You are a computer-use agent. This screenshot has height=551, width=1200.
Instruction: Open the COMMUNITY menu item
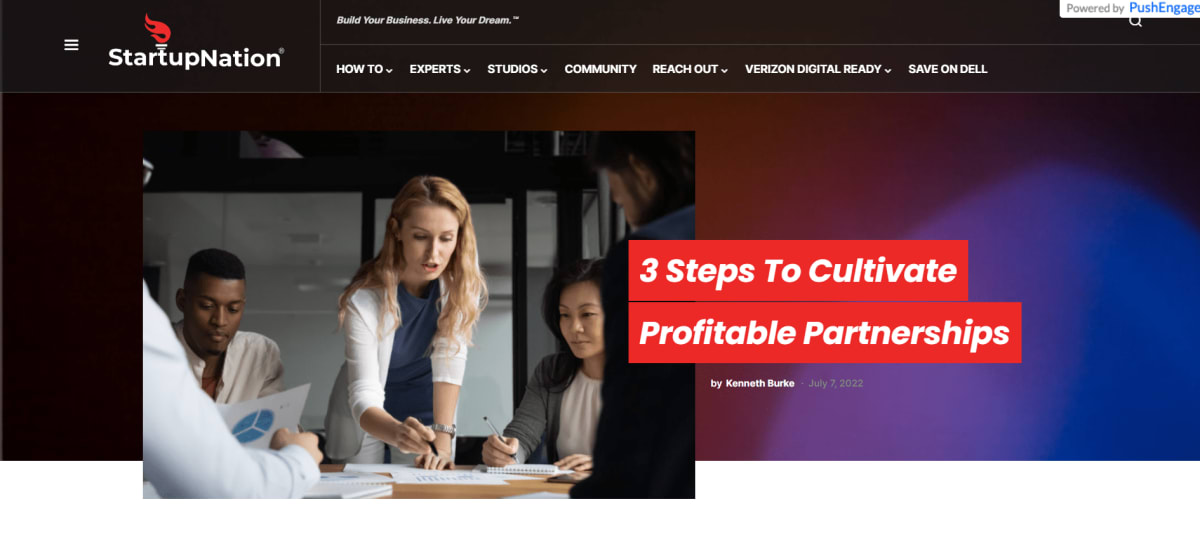(x=600, y=69)
